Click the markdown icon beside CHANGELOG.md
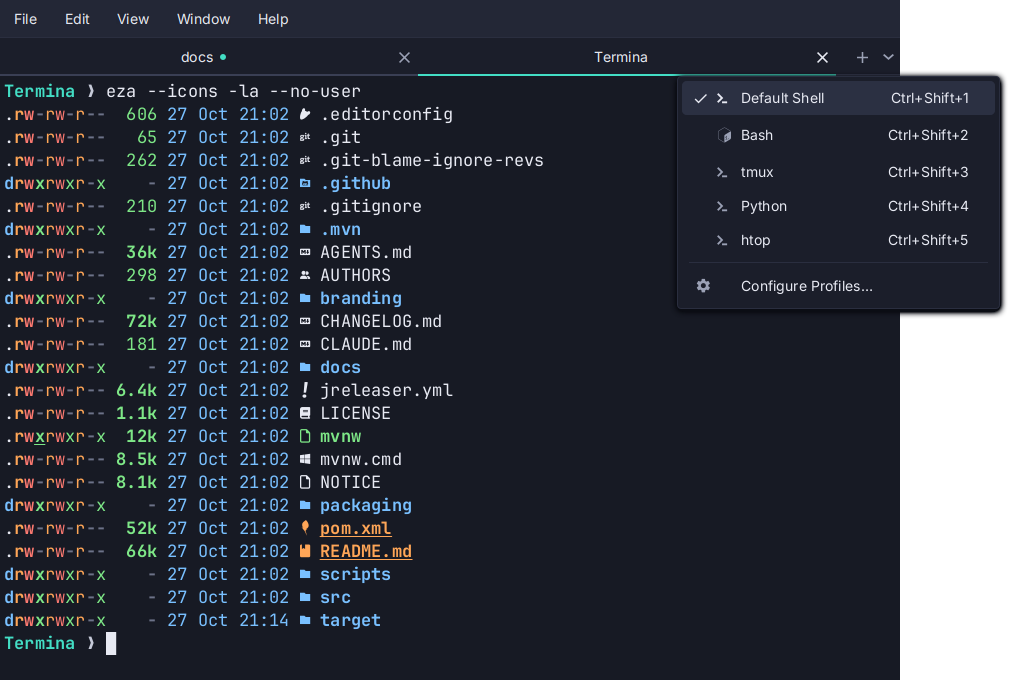Viewport: 1010px width, 680px height. click(x=305, y=321)
